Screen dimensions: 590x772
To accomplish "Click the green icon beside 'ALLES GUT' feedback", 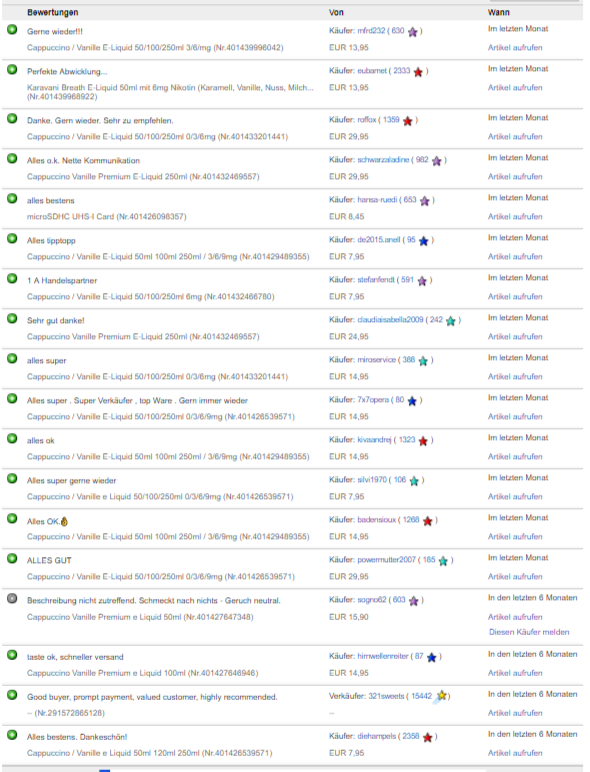I will [12, 559].
